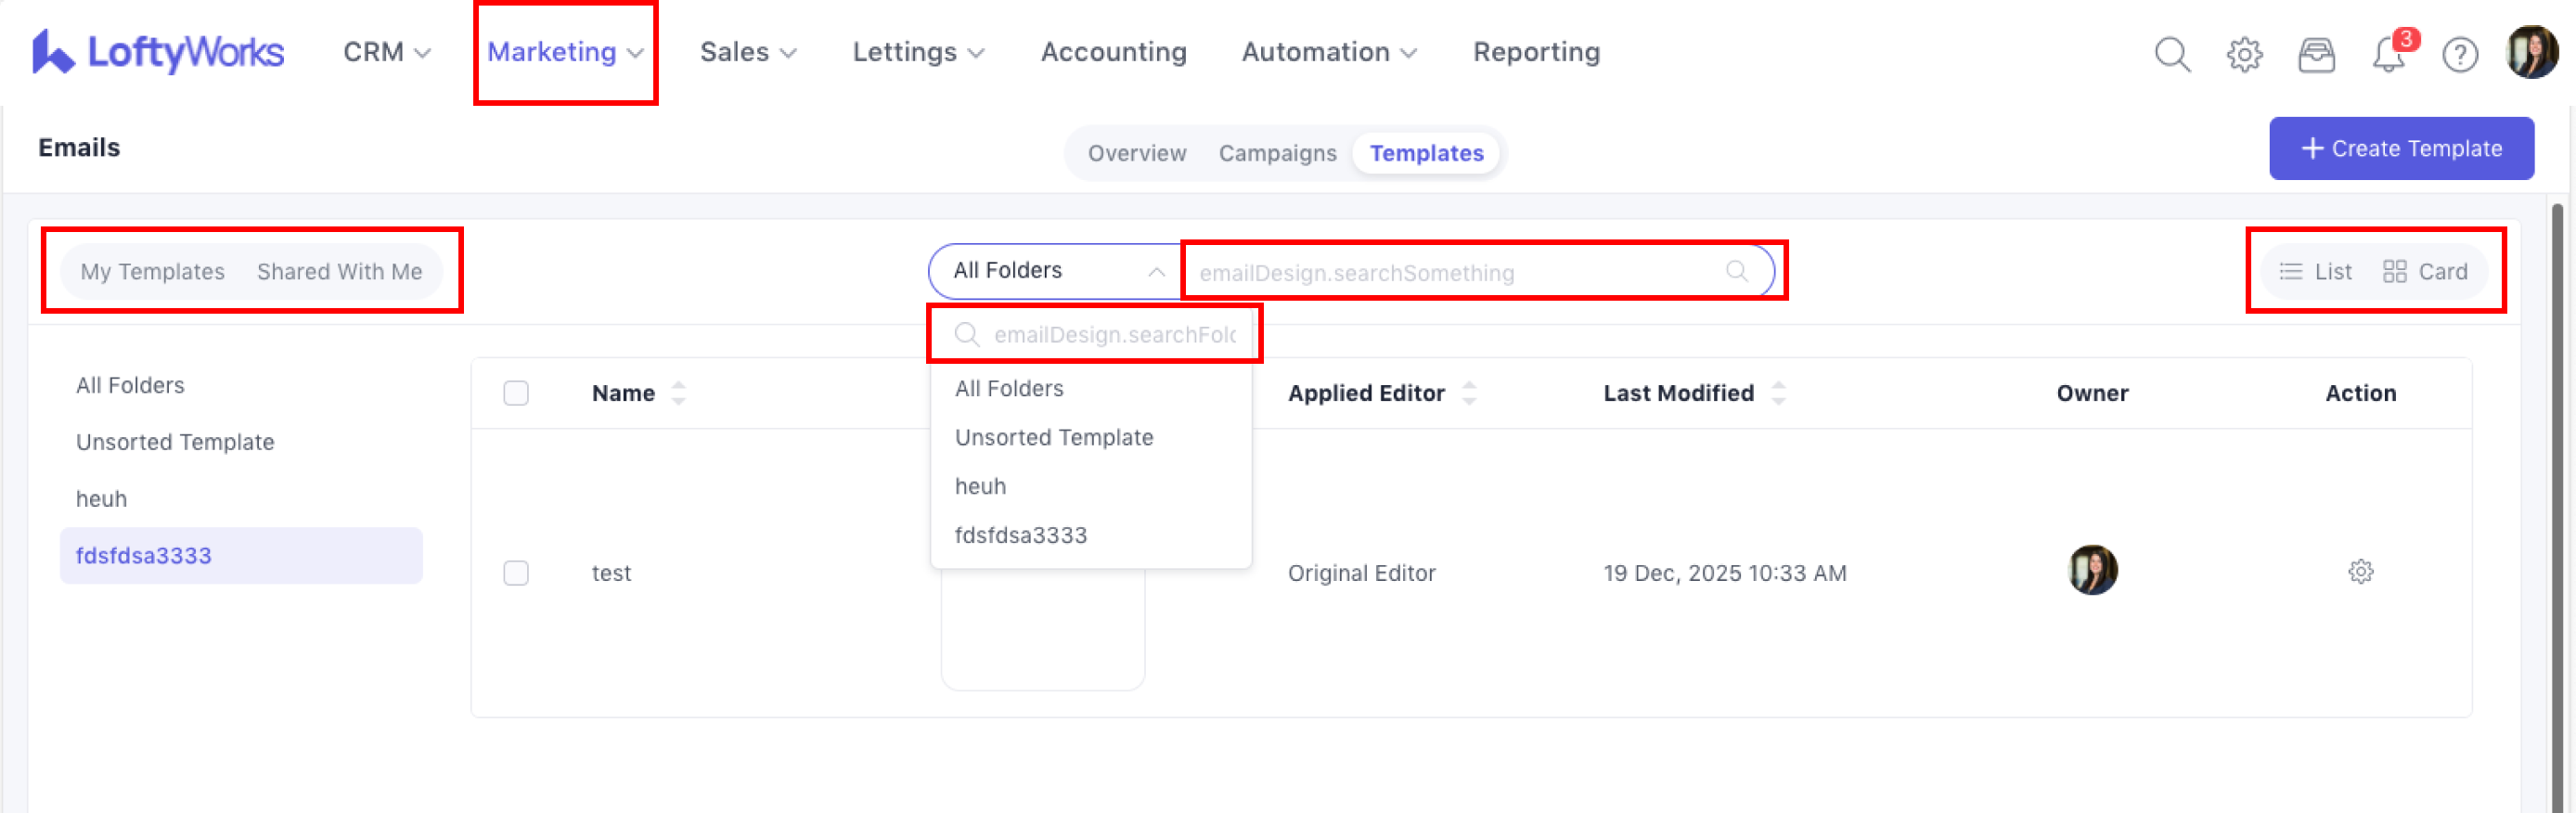2576x813 pixels.
Task: Click the LoftyWorks logo
Action: point(158,52)
